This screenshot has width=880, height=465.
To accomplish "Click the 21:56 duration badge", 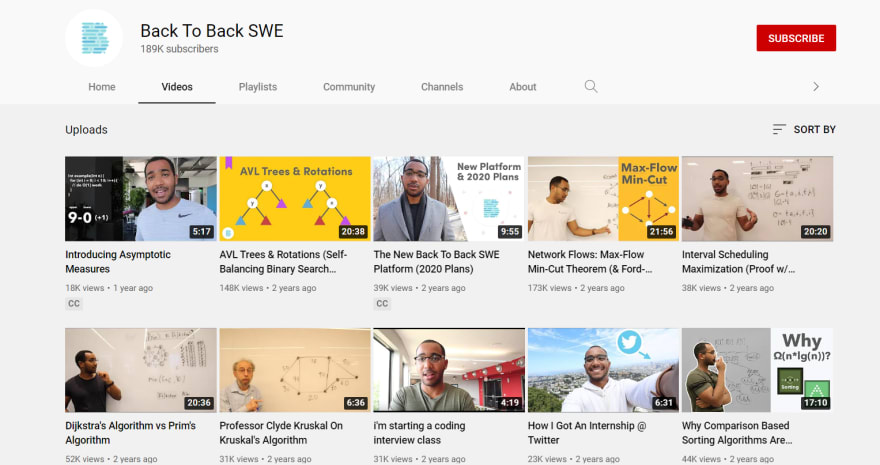I will (x=661, y=232).
